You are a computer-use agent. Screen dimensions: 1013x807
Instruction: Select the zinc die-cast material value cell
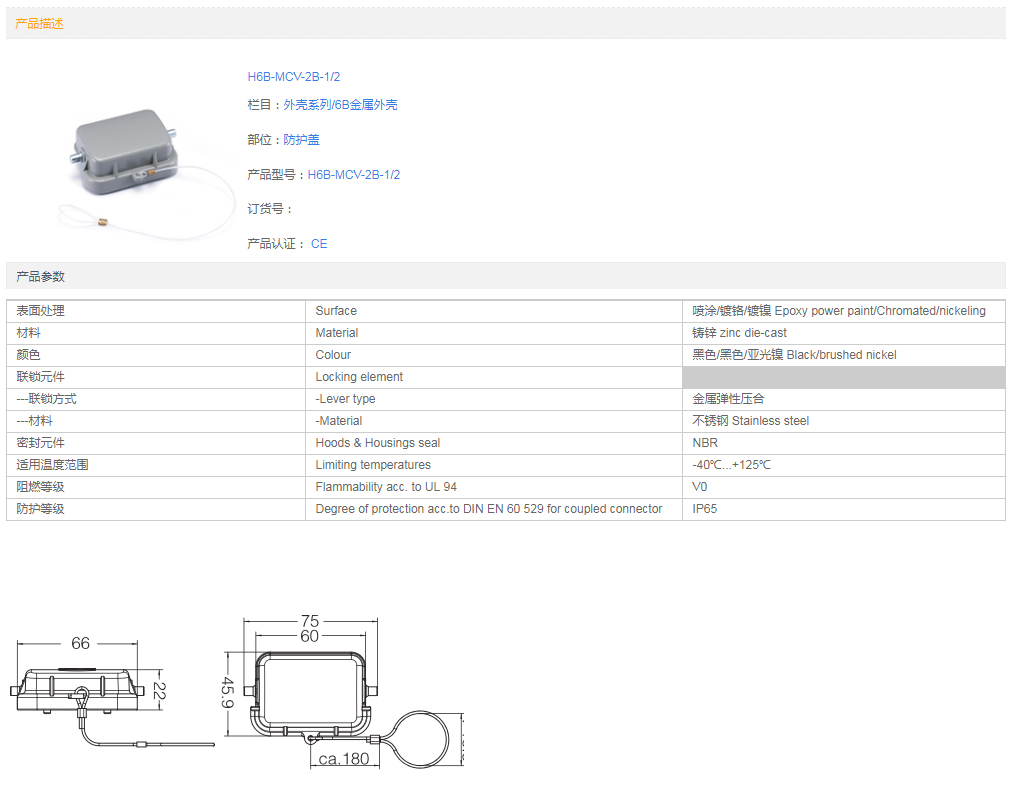pyautogui.click(x=739, y=333)
